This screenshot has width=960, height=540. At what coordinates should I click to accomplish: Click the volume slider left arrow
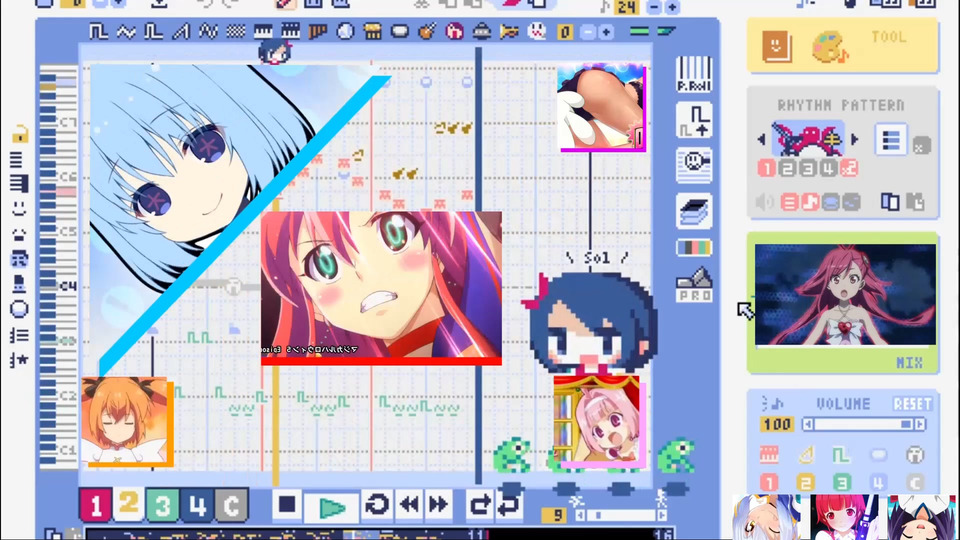click(808, 424)
